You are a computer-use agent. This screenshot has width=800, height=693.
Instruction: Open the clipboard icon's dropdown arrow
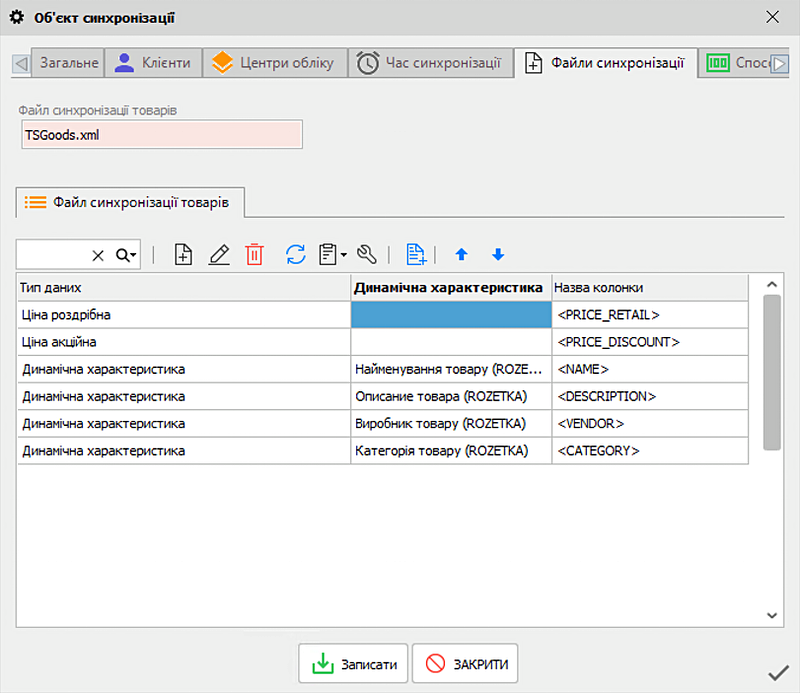pos(344,255)
